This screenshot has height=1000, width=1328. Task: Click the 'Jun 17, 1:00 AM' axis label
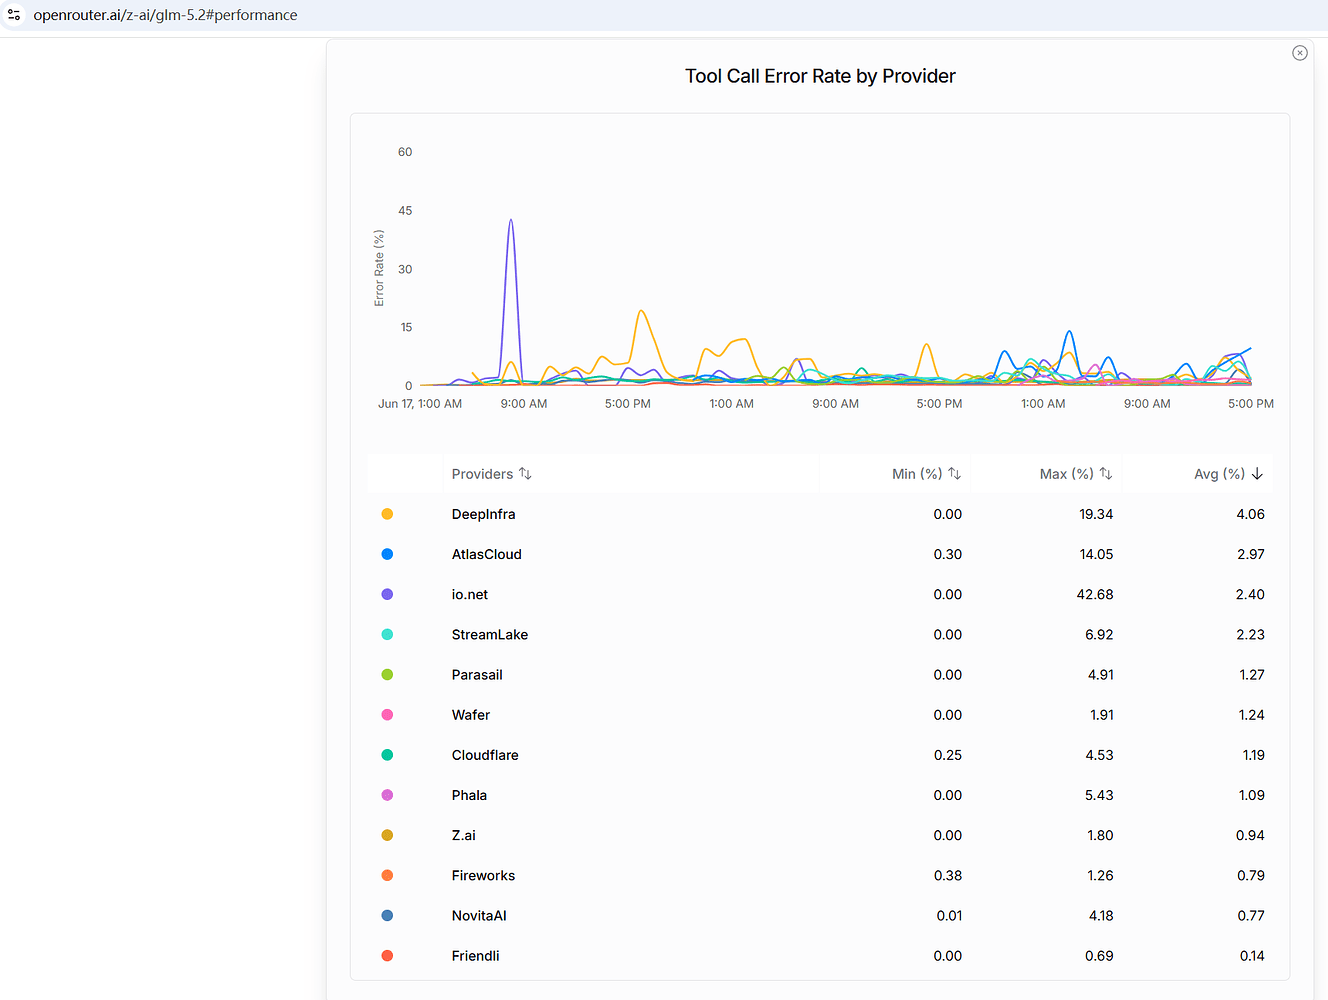(x=420, y=404)
